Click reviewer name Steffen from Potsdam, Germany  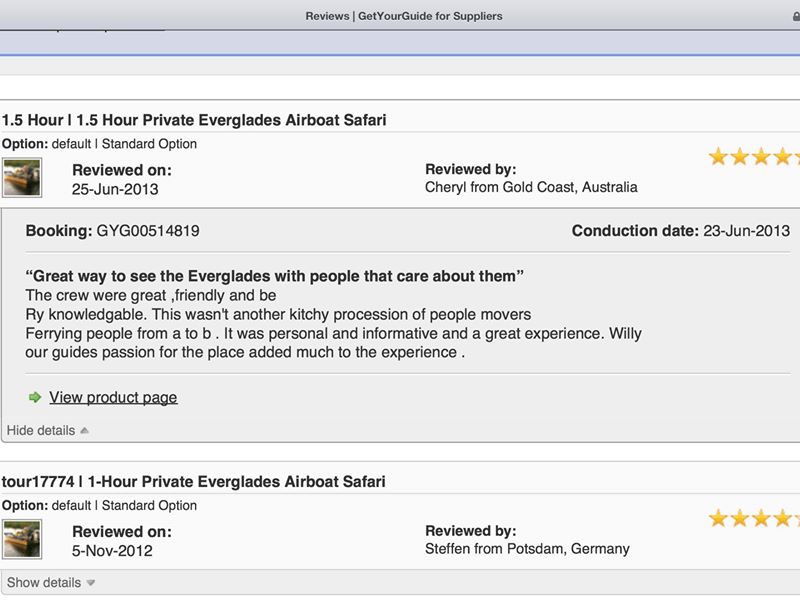click(527, 549)
